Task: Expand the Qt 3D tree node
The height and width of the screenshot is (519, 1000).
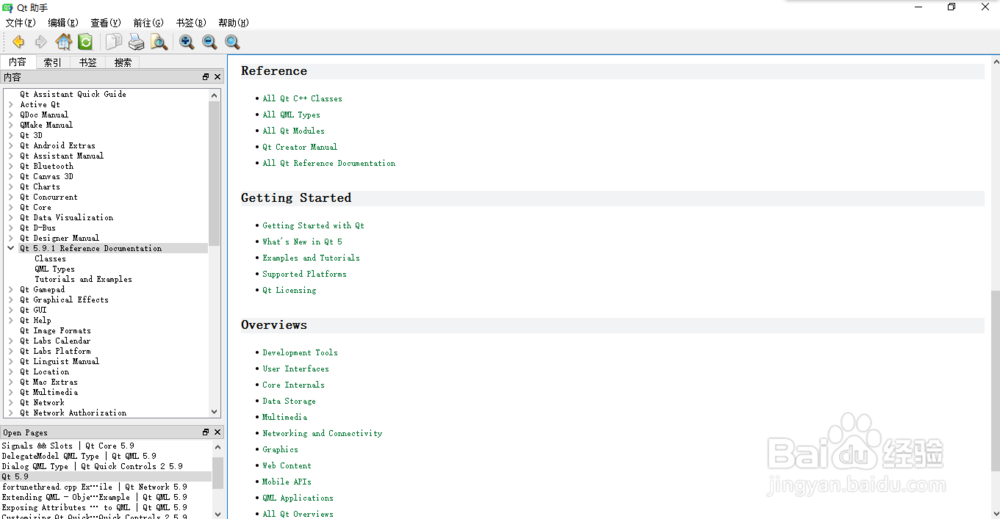Action: [11, 135]
